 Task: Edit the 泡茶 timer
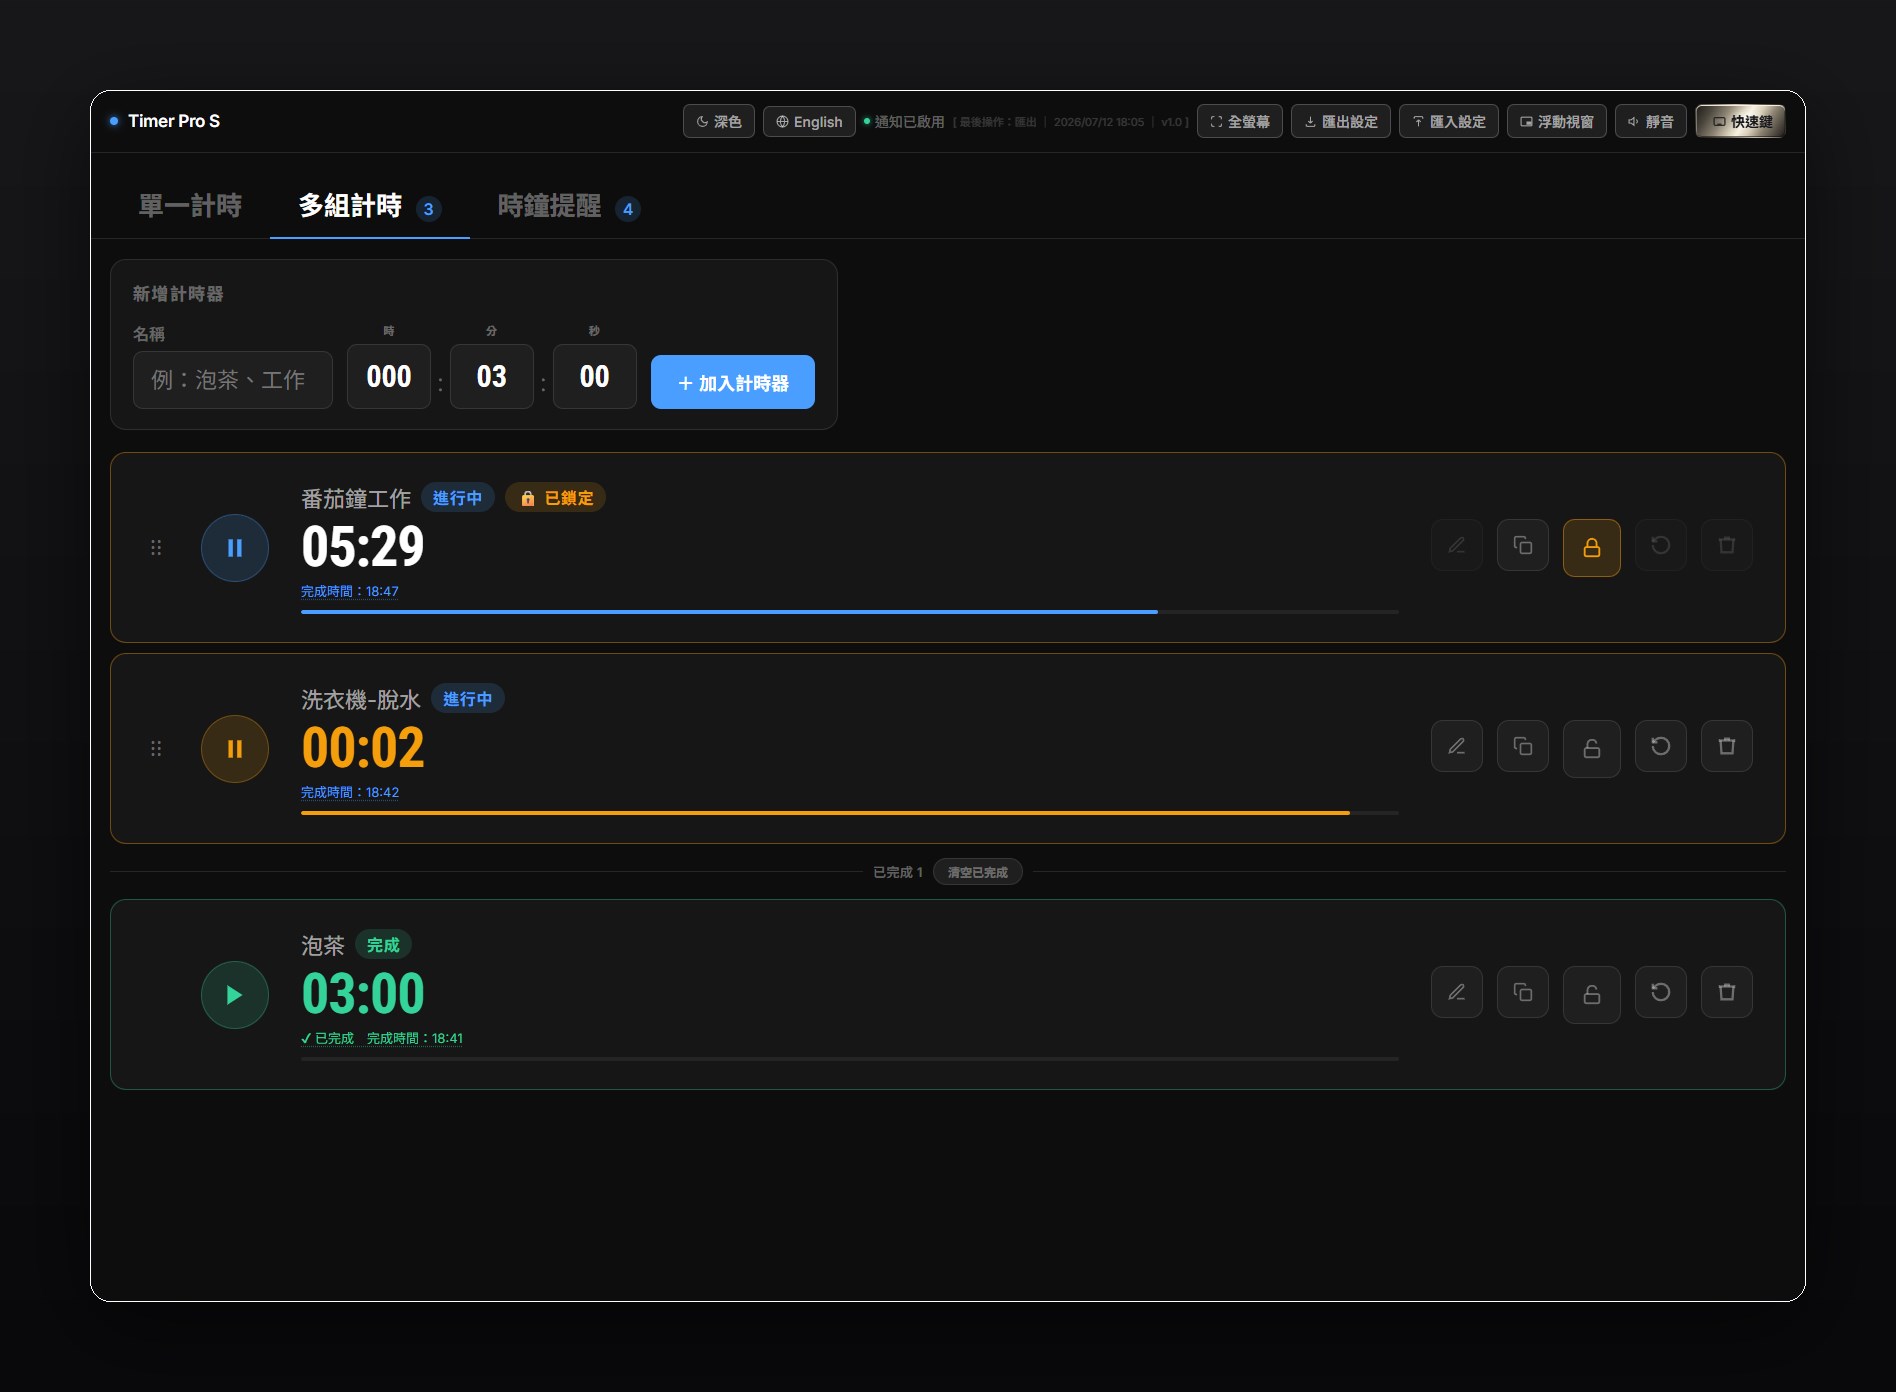[x=1457, y=993]
